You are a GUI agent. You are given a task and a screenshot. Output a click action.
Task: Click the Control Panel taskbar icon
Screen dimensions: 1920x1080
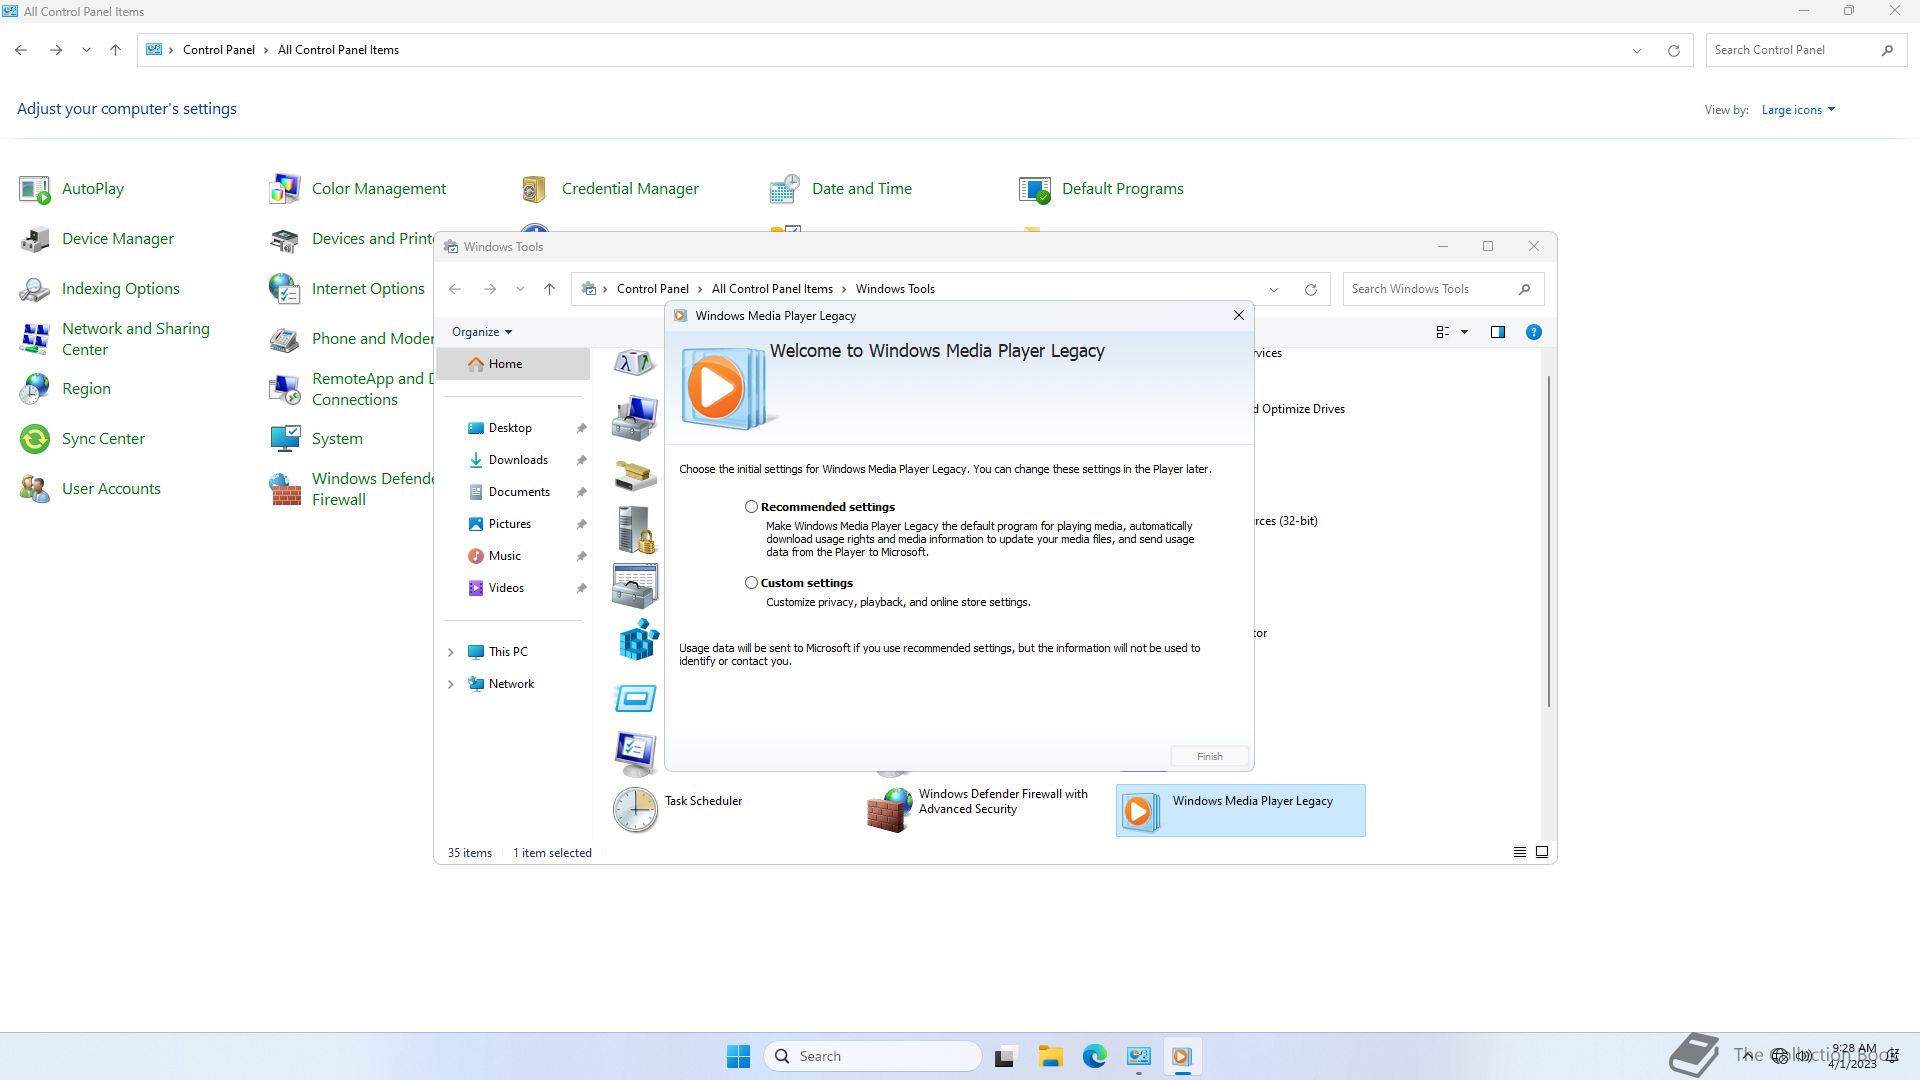click(x=1139, y=1056)
